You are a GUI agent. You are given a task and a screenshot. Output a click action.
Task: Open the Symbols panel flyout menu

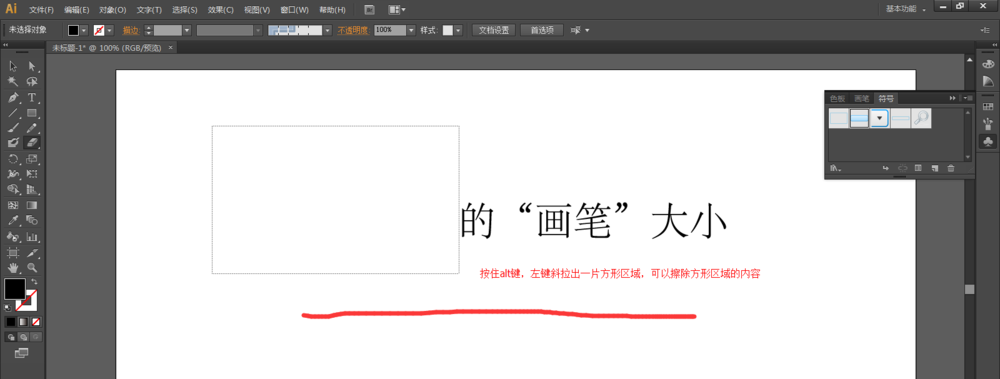[968, 98]
